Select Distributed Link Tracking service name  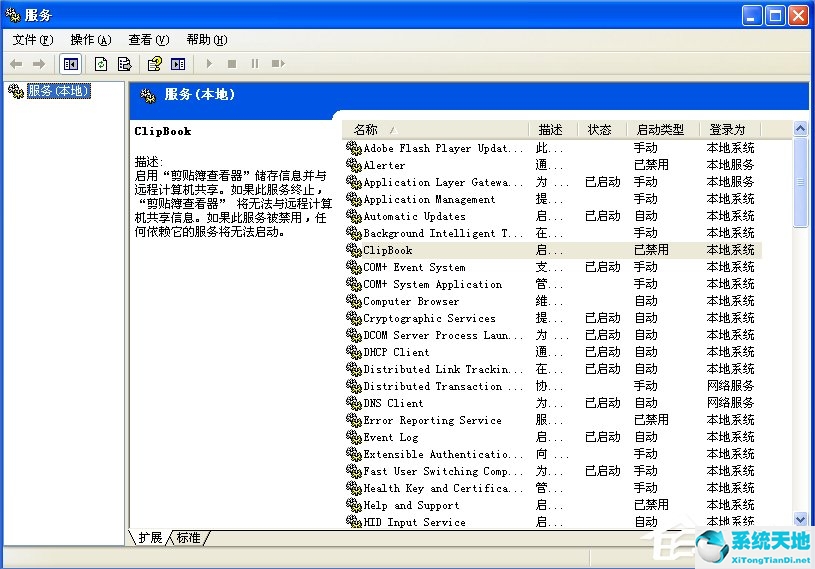tap(443, 369)
